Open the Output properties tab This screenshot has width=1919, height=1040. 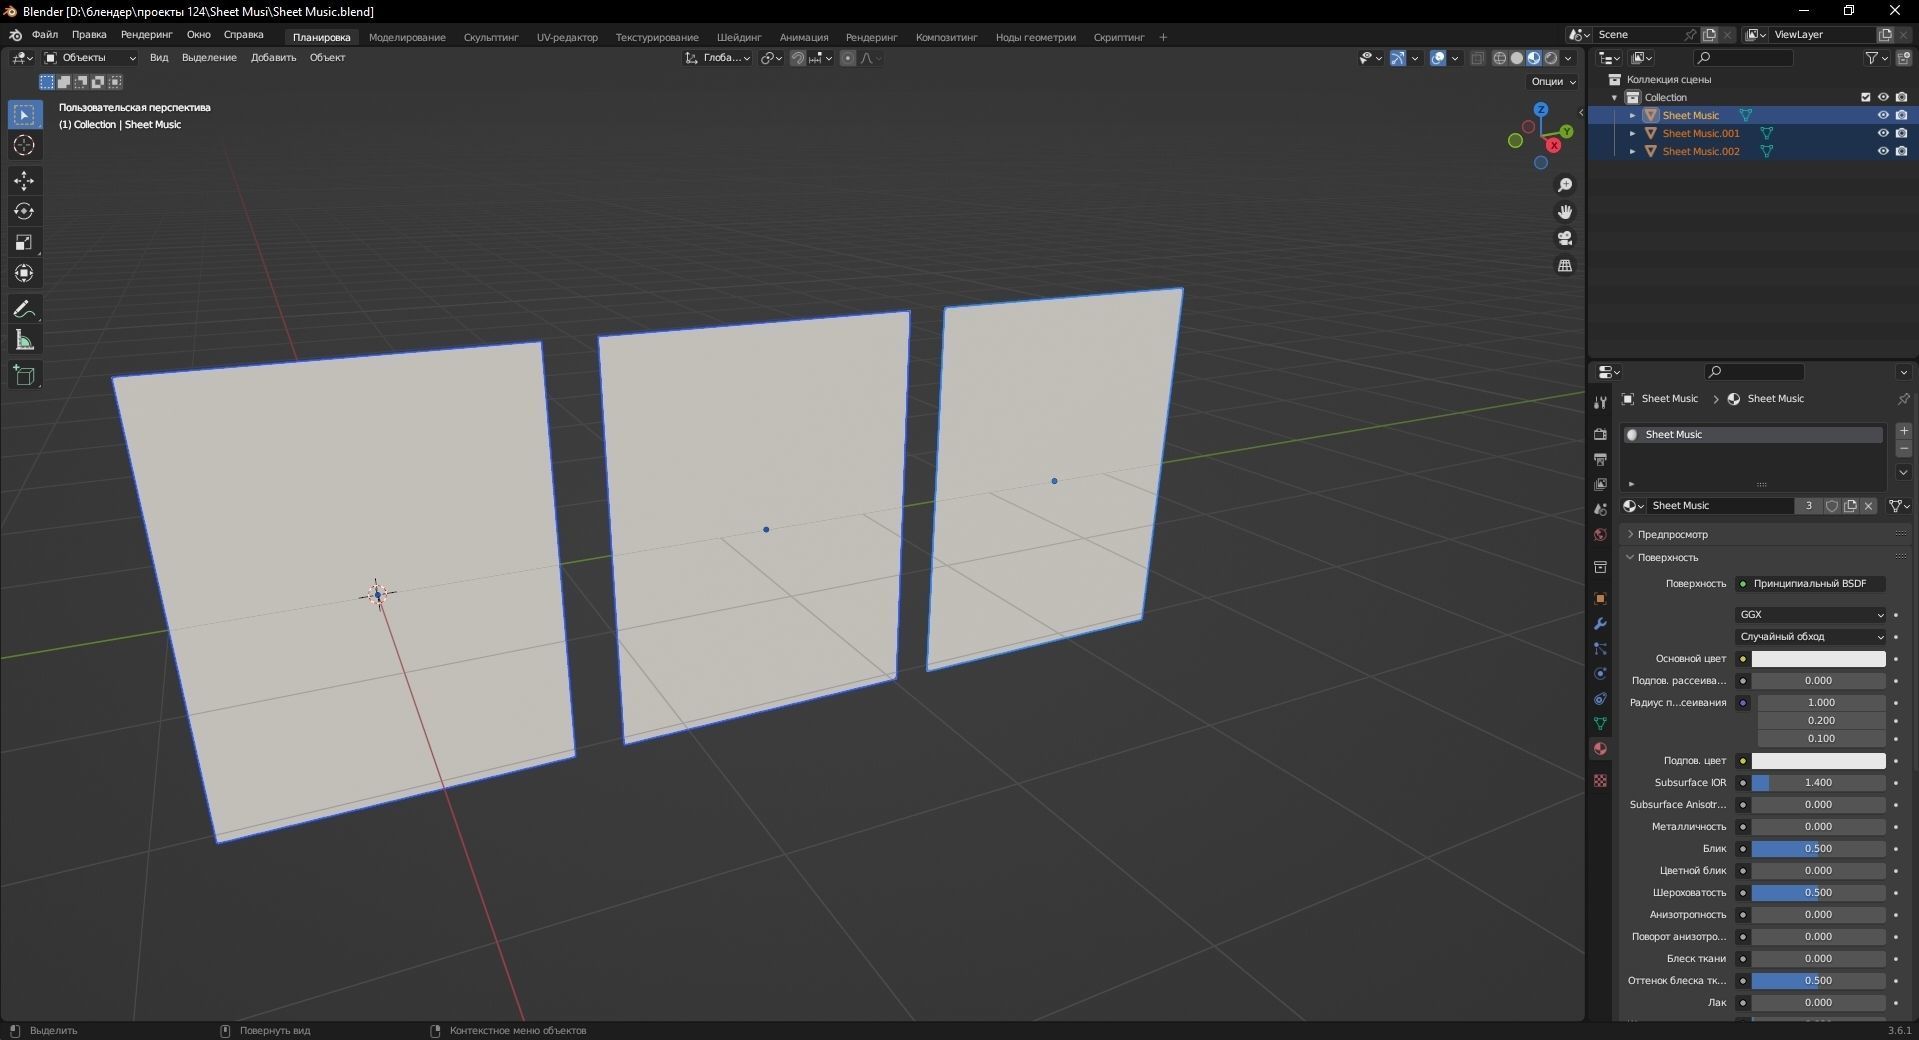point(1600,459)
